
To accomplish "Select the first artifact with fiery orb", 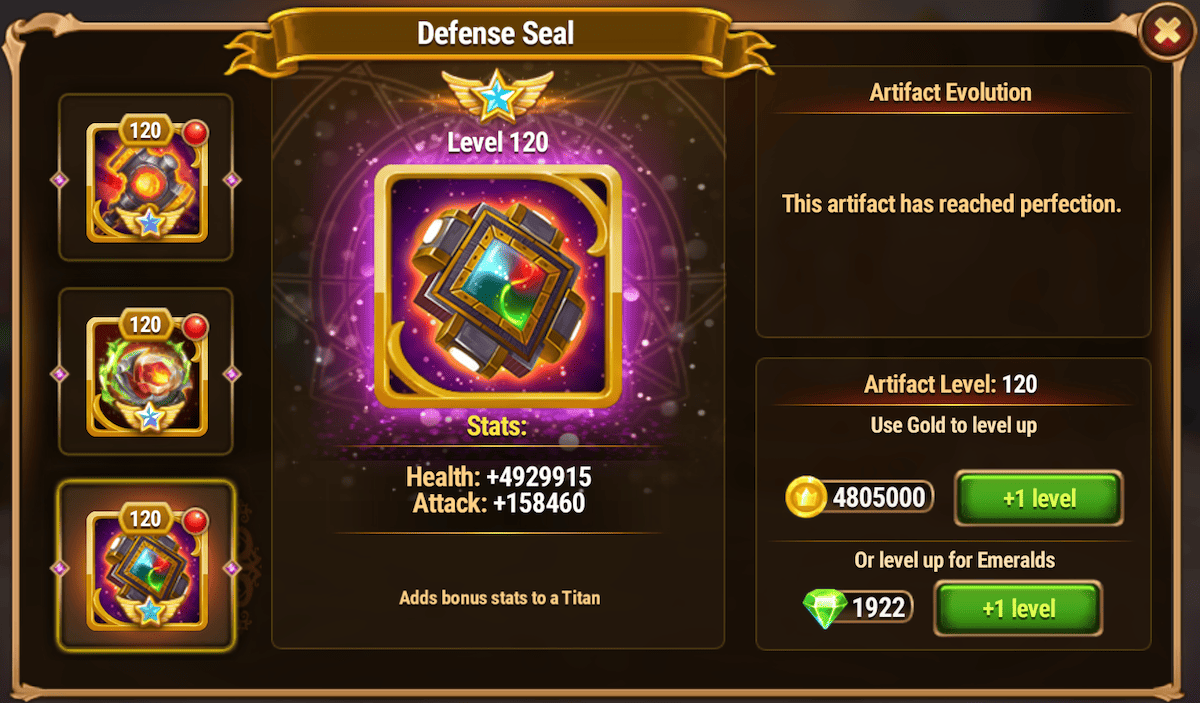I will tap(146, 180).
